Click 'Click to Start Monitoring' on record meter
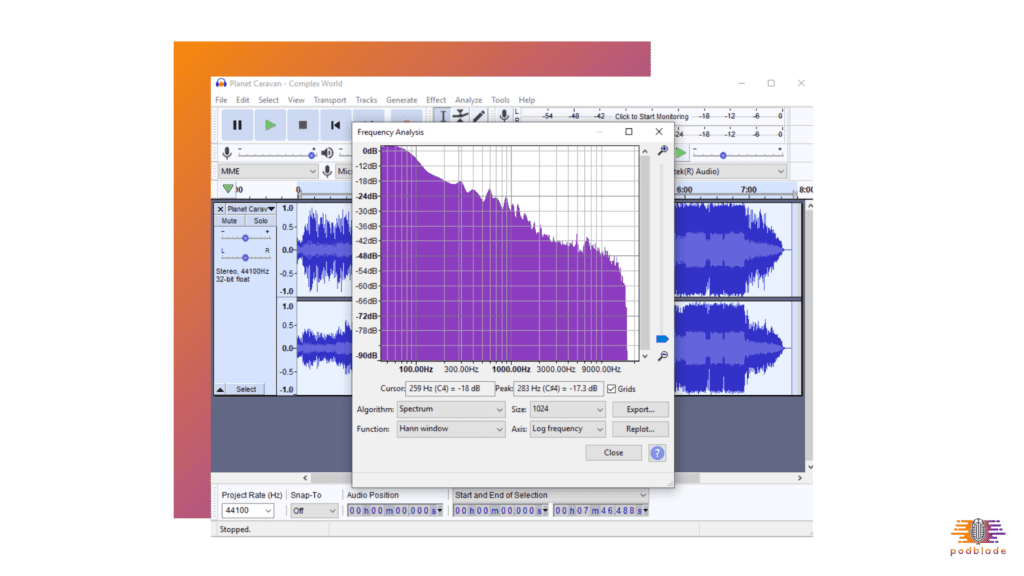1024x576 pixels. tap(652, 116)
